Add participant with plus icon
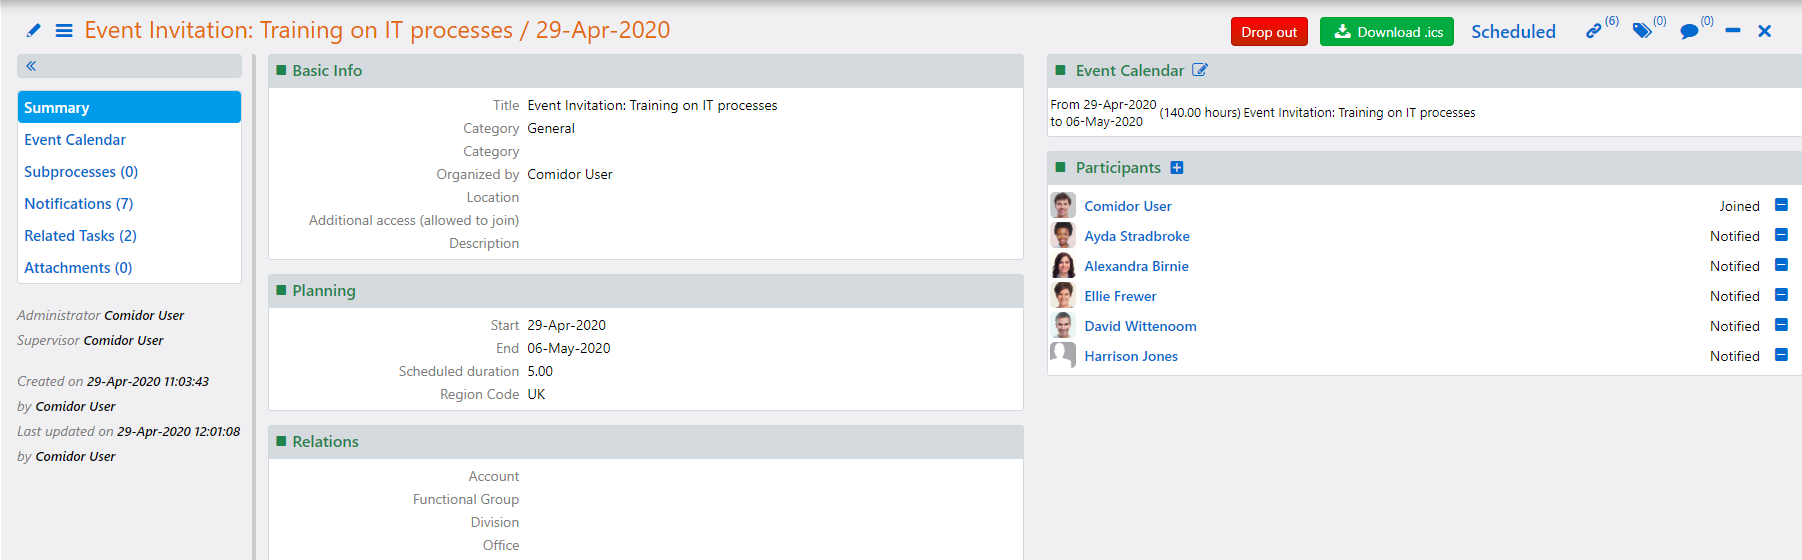This screenshot has height=560, width=1802. click(x=1177, y=168)
